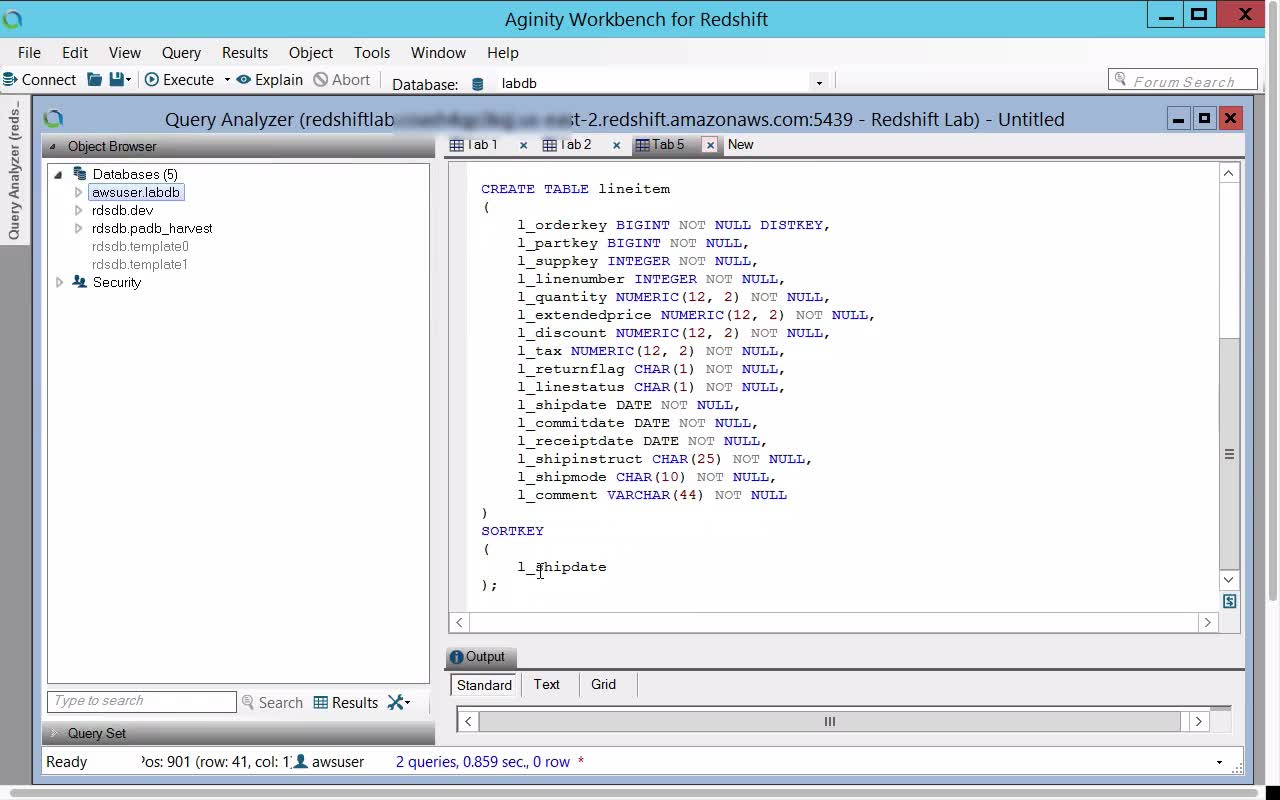Open the Execute options dropdown arrow
The width and height of the screenshot is (1280, 800).
click(227, 80)
